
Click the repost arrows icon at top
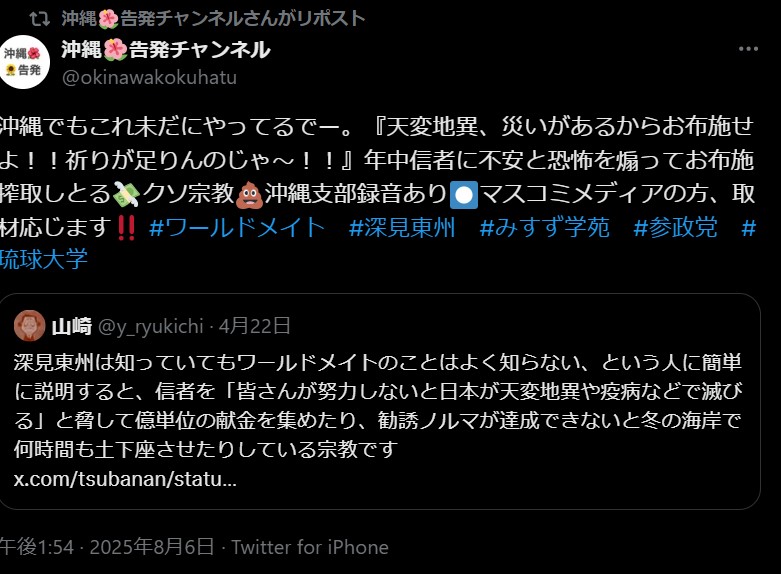coord(39,19)
